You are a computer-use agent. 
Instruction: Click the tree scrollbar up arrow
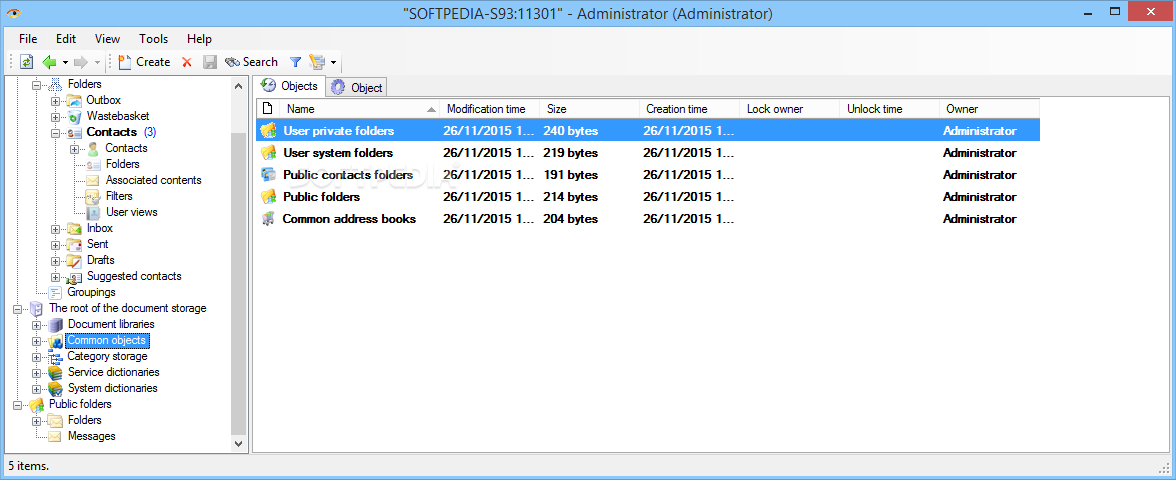(238, 86)
